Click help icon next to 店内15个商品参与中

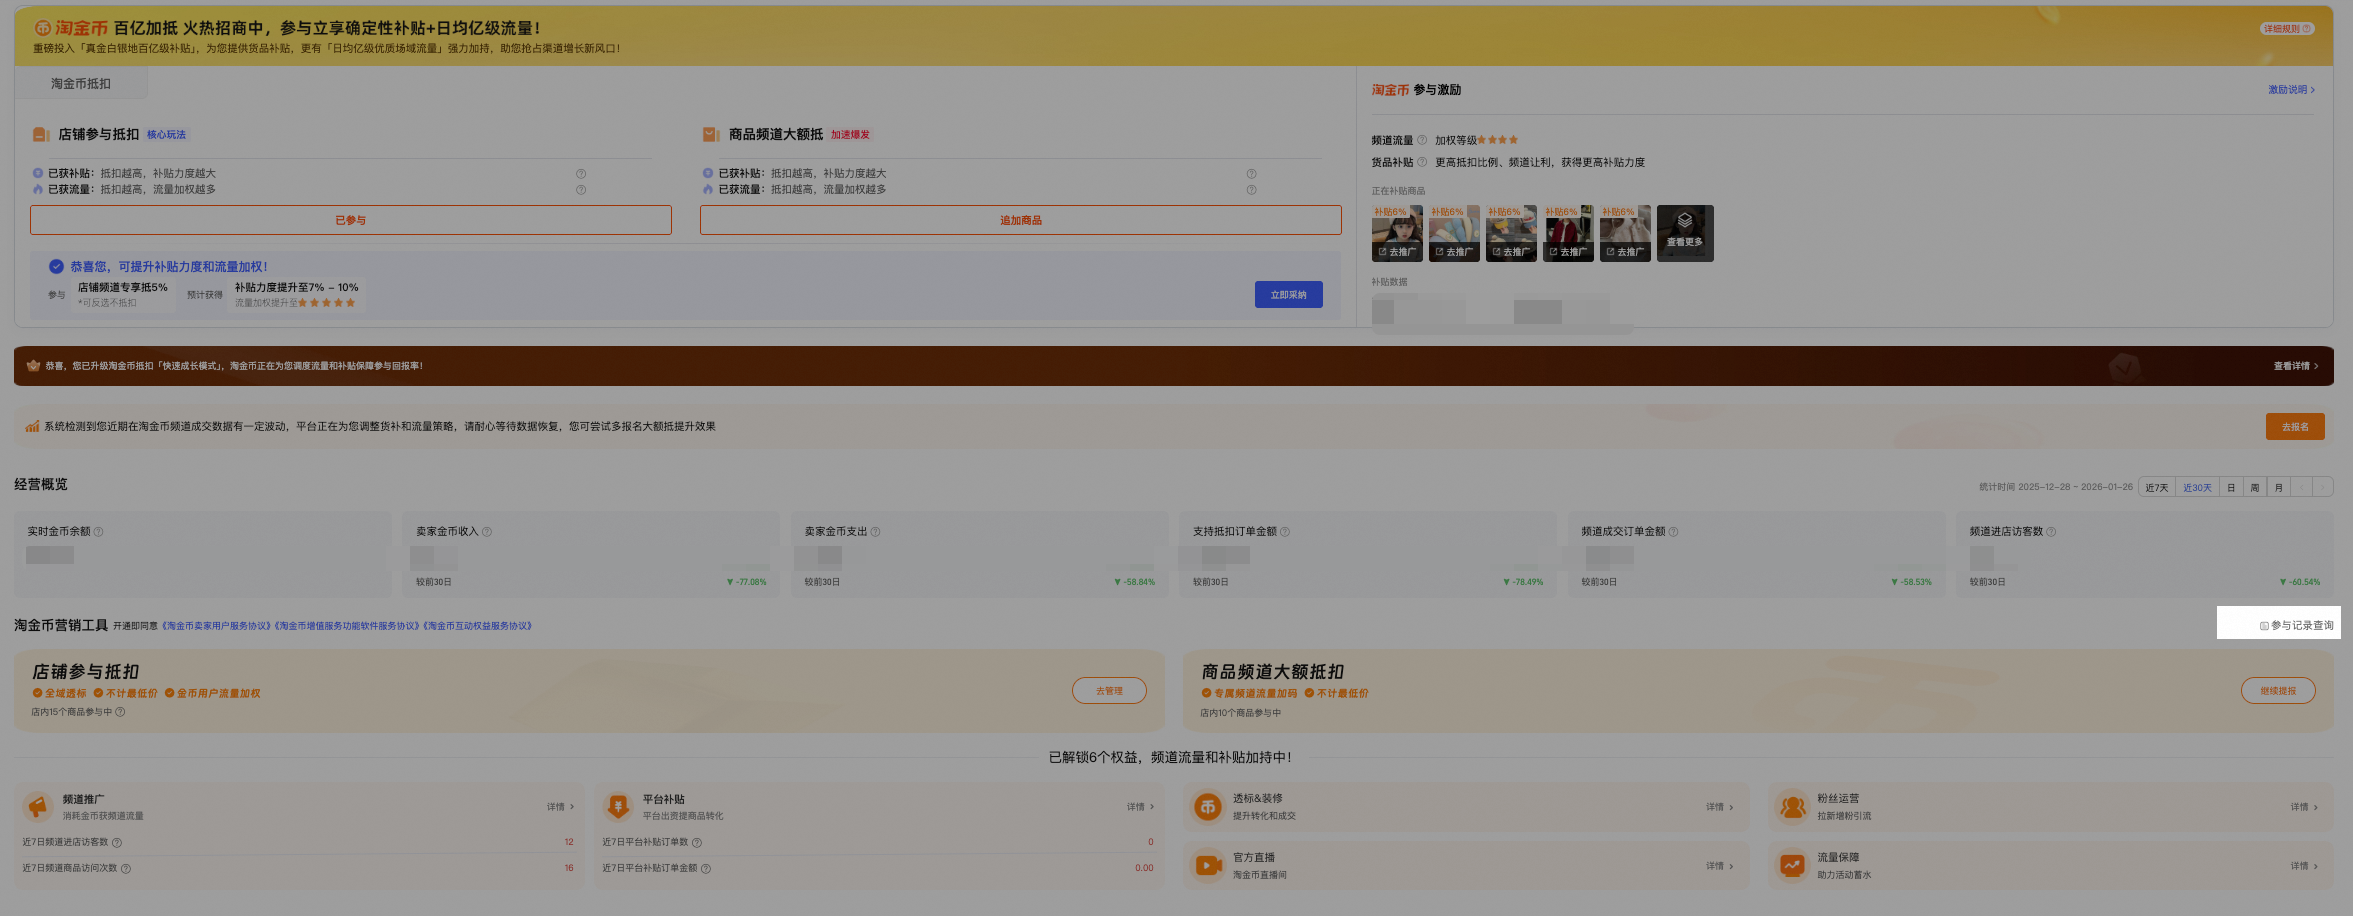point(120,712)
